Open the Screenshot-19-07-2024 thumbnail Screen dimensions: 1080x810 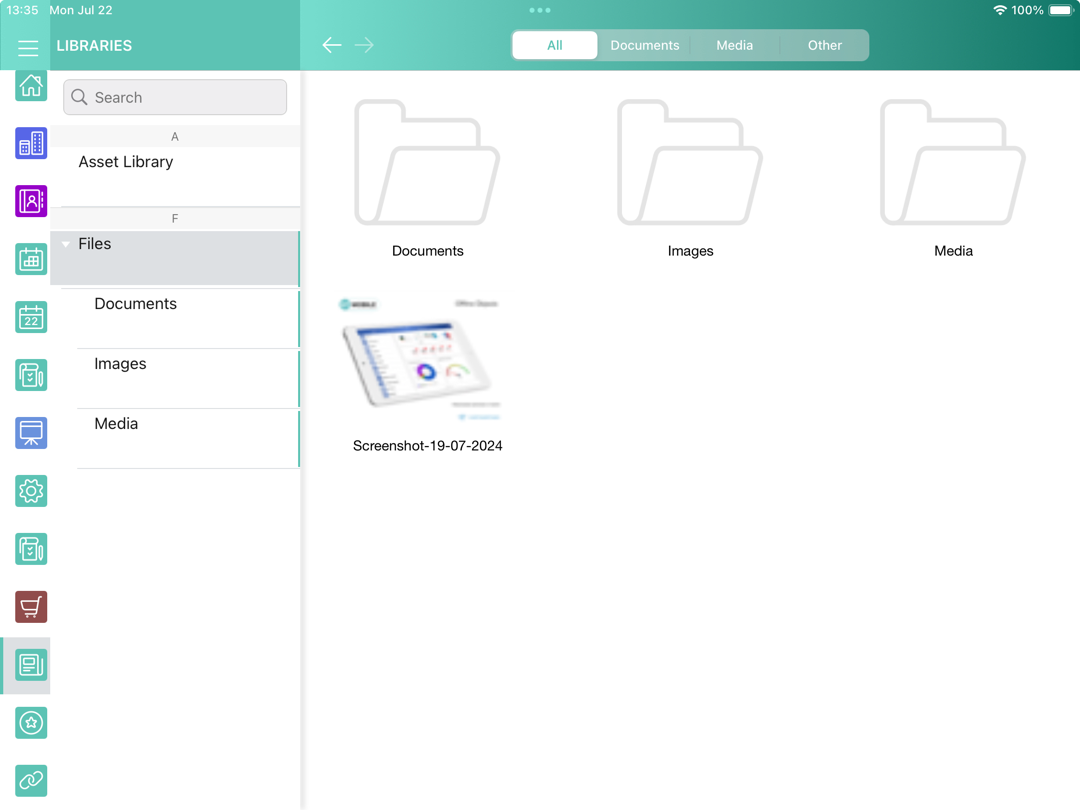pyautogui.click(x=427, y=360)
